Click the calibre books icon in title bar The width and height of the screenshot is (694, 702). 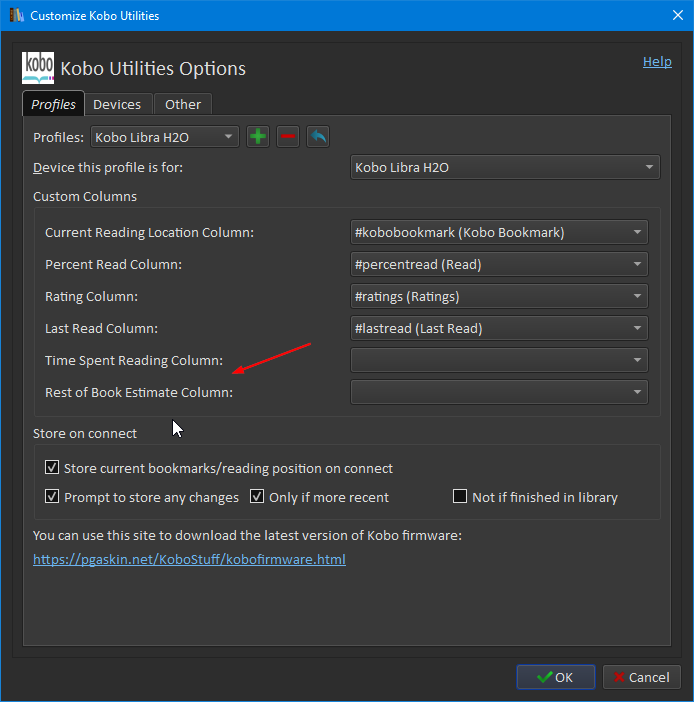click(x=17, y=15)
